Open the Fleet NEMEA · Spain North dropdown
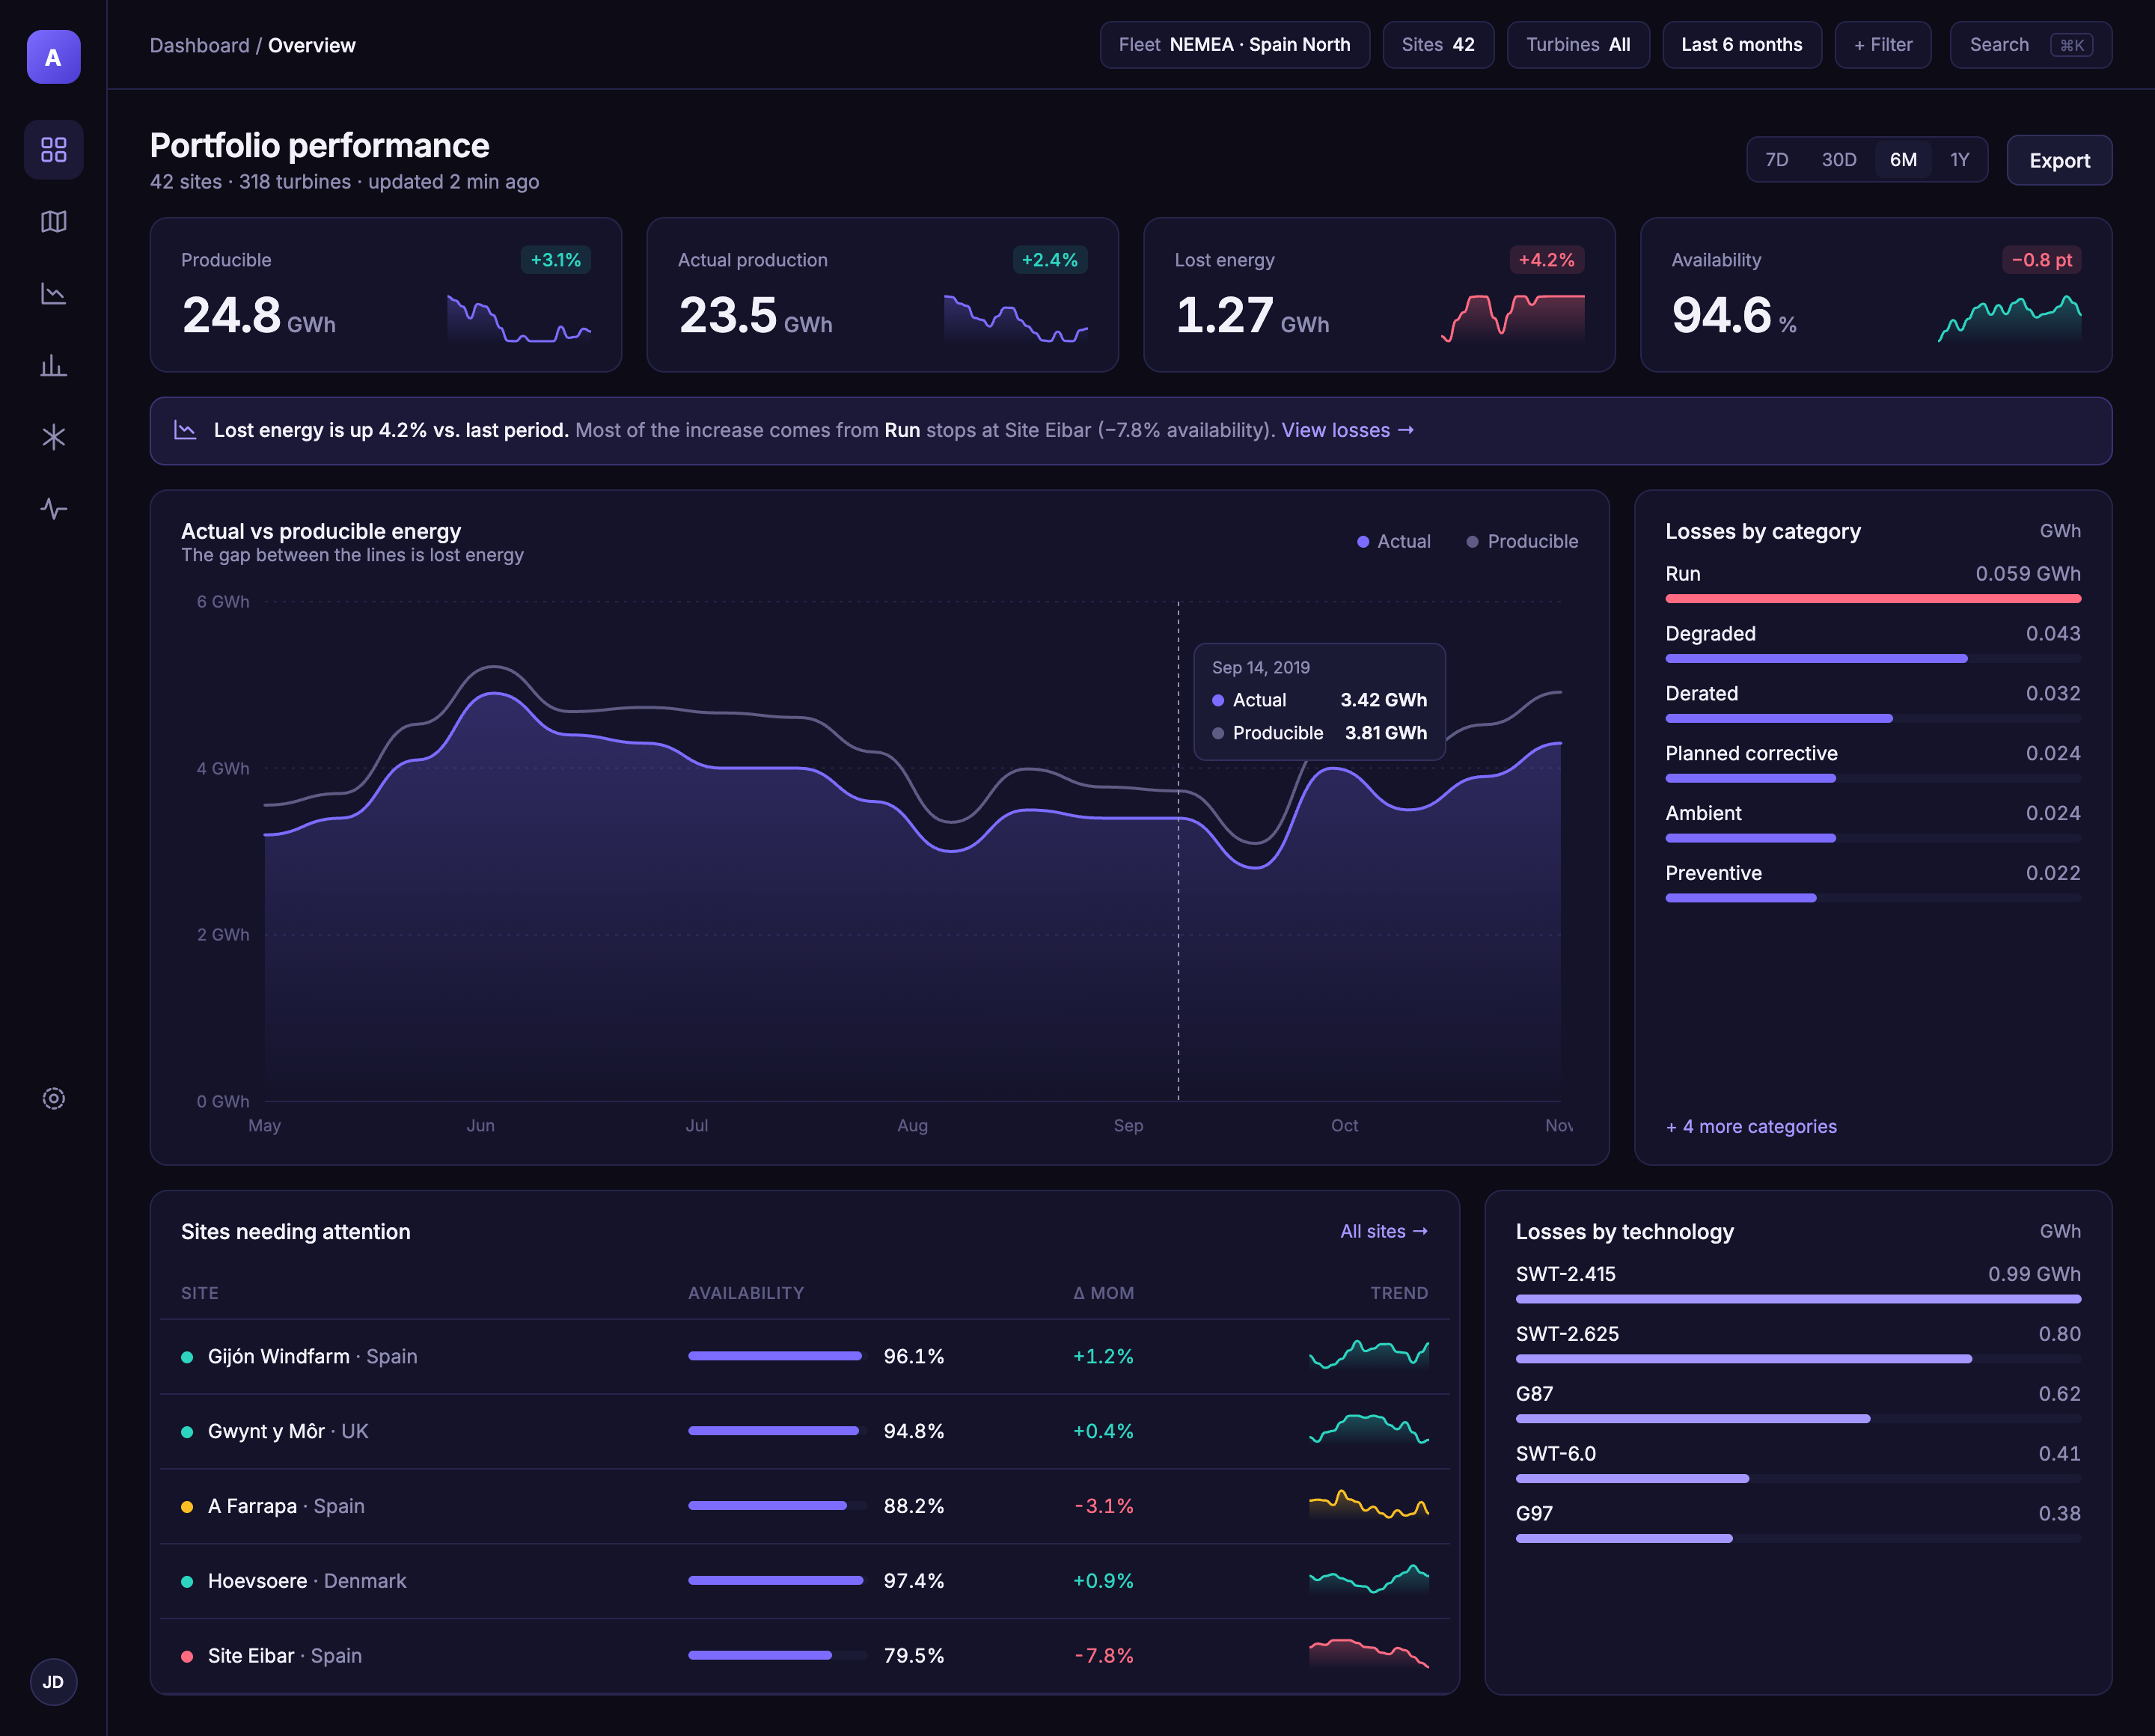The width and height of the screenshot is (2155, 1736). 1234,45
